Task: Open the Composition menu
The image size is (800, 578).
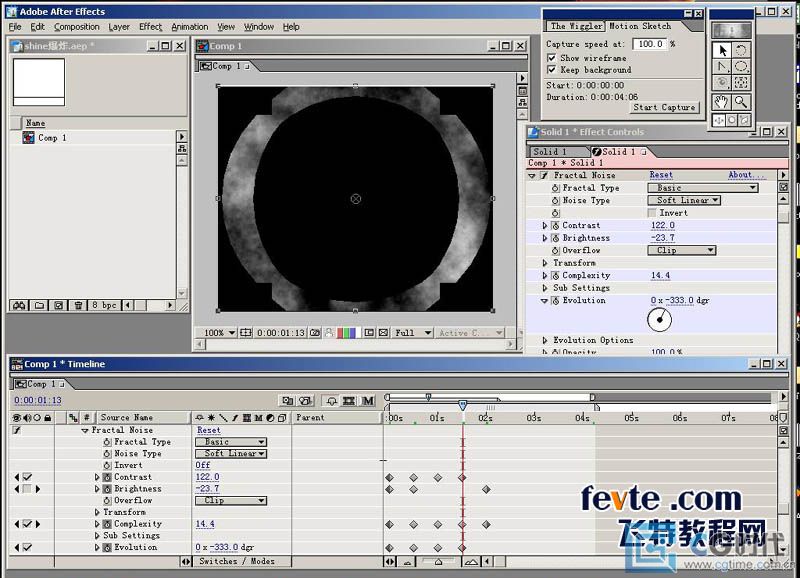Action: 77,27
